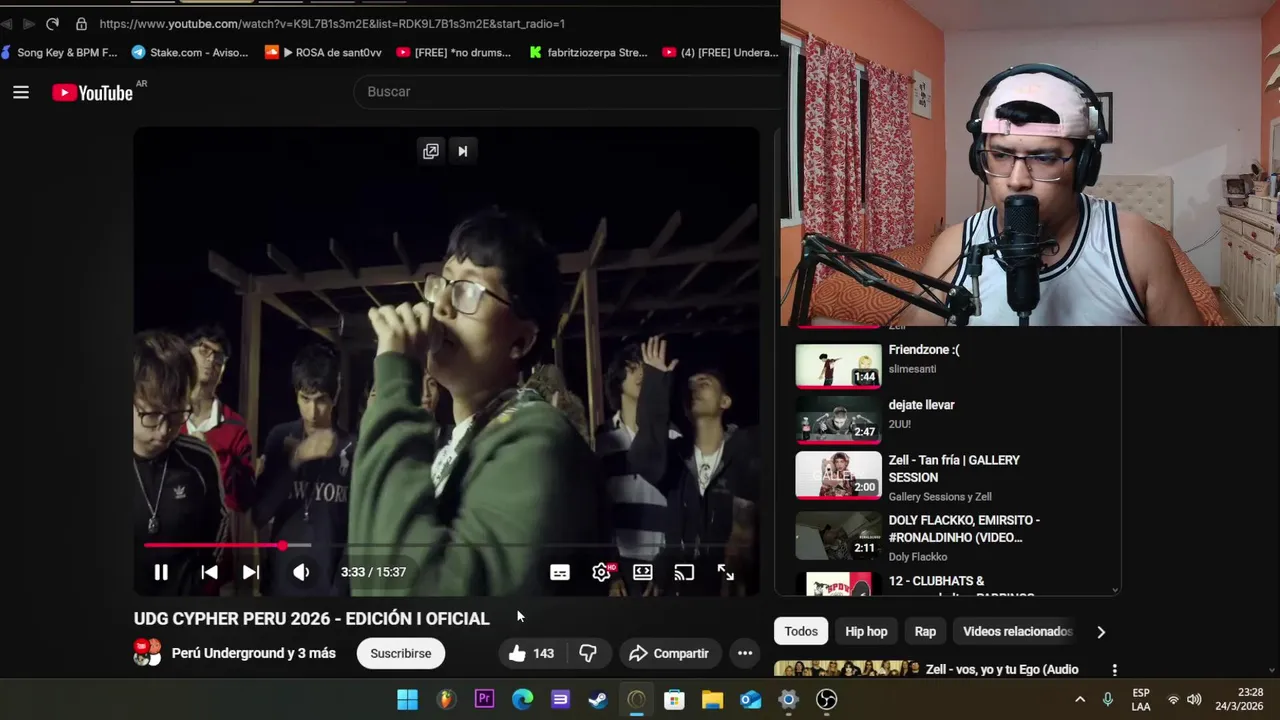Screen dimensions: 1280x720
Task: Mute the video using the speaker icon
Action: pos(301,572)
